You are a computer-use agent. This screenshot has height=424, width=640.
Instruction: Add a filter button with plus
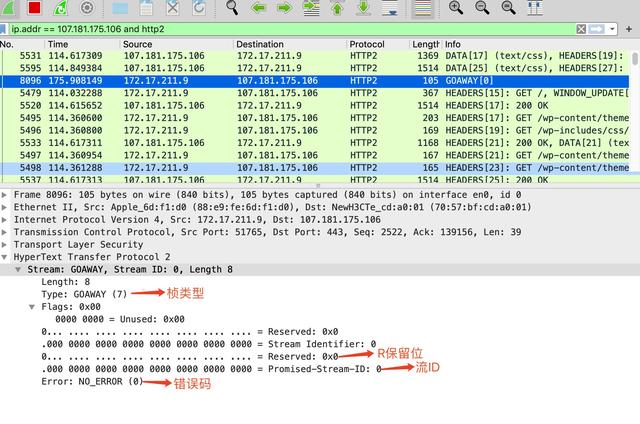629,29
